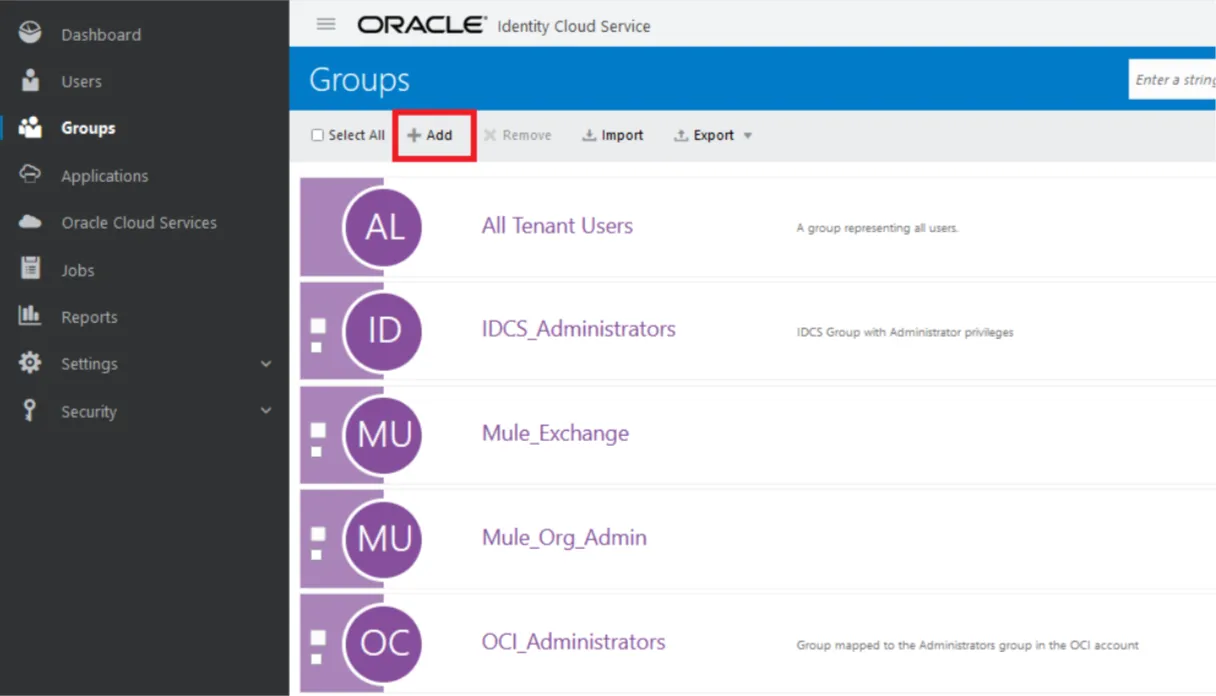Screen dimensions: 1216x696
Task: Open the Reports page
Action: pyautogui.click(x=89, y=317)
